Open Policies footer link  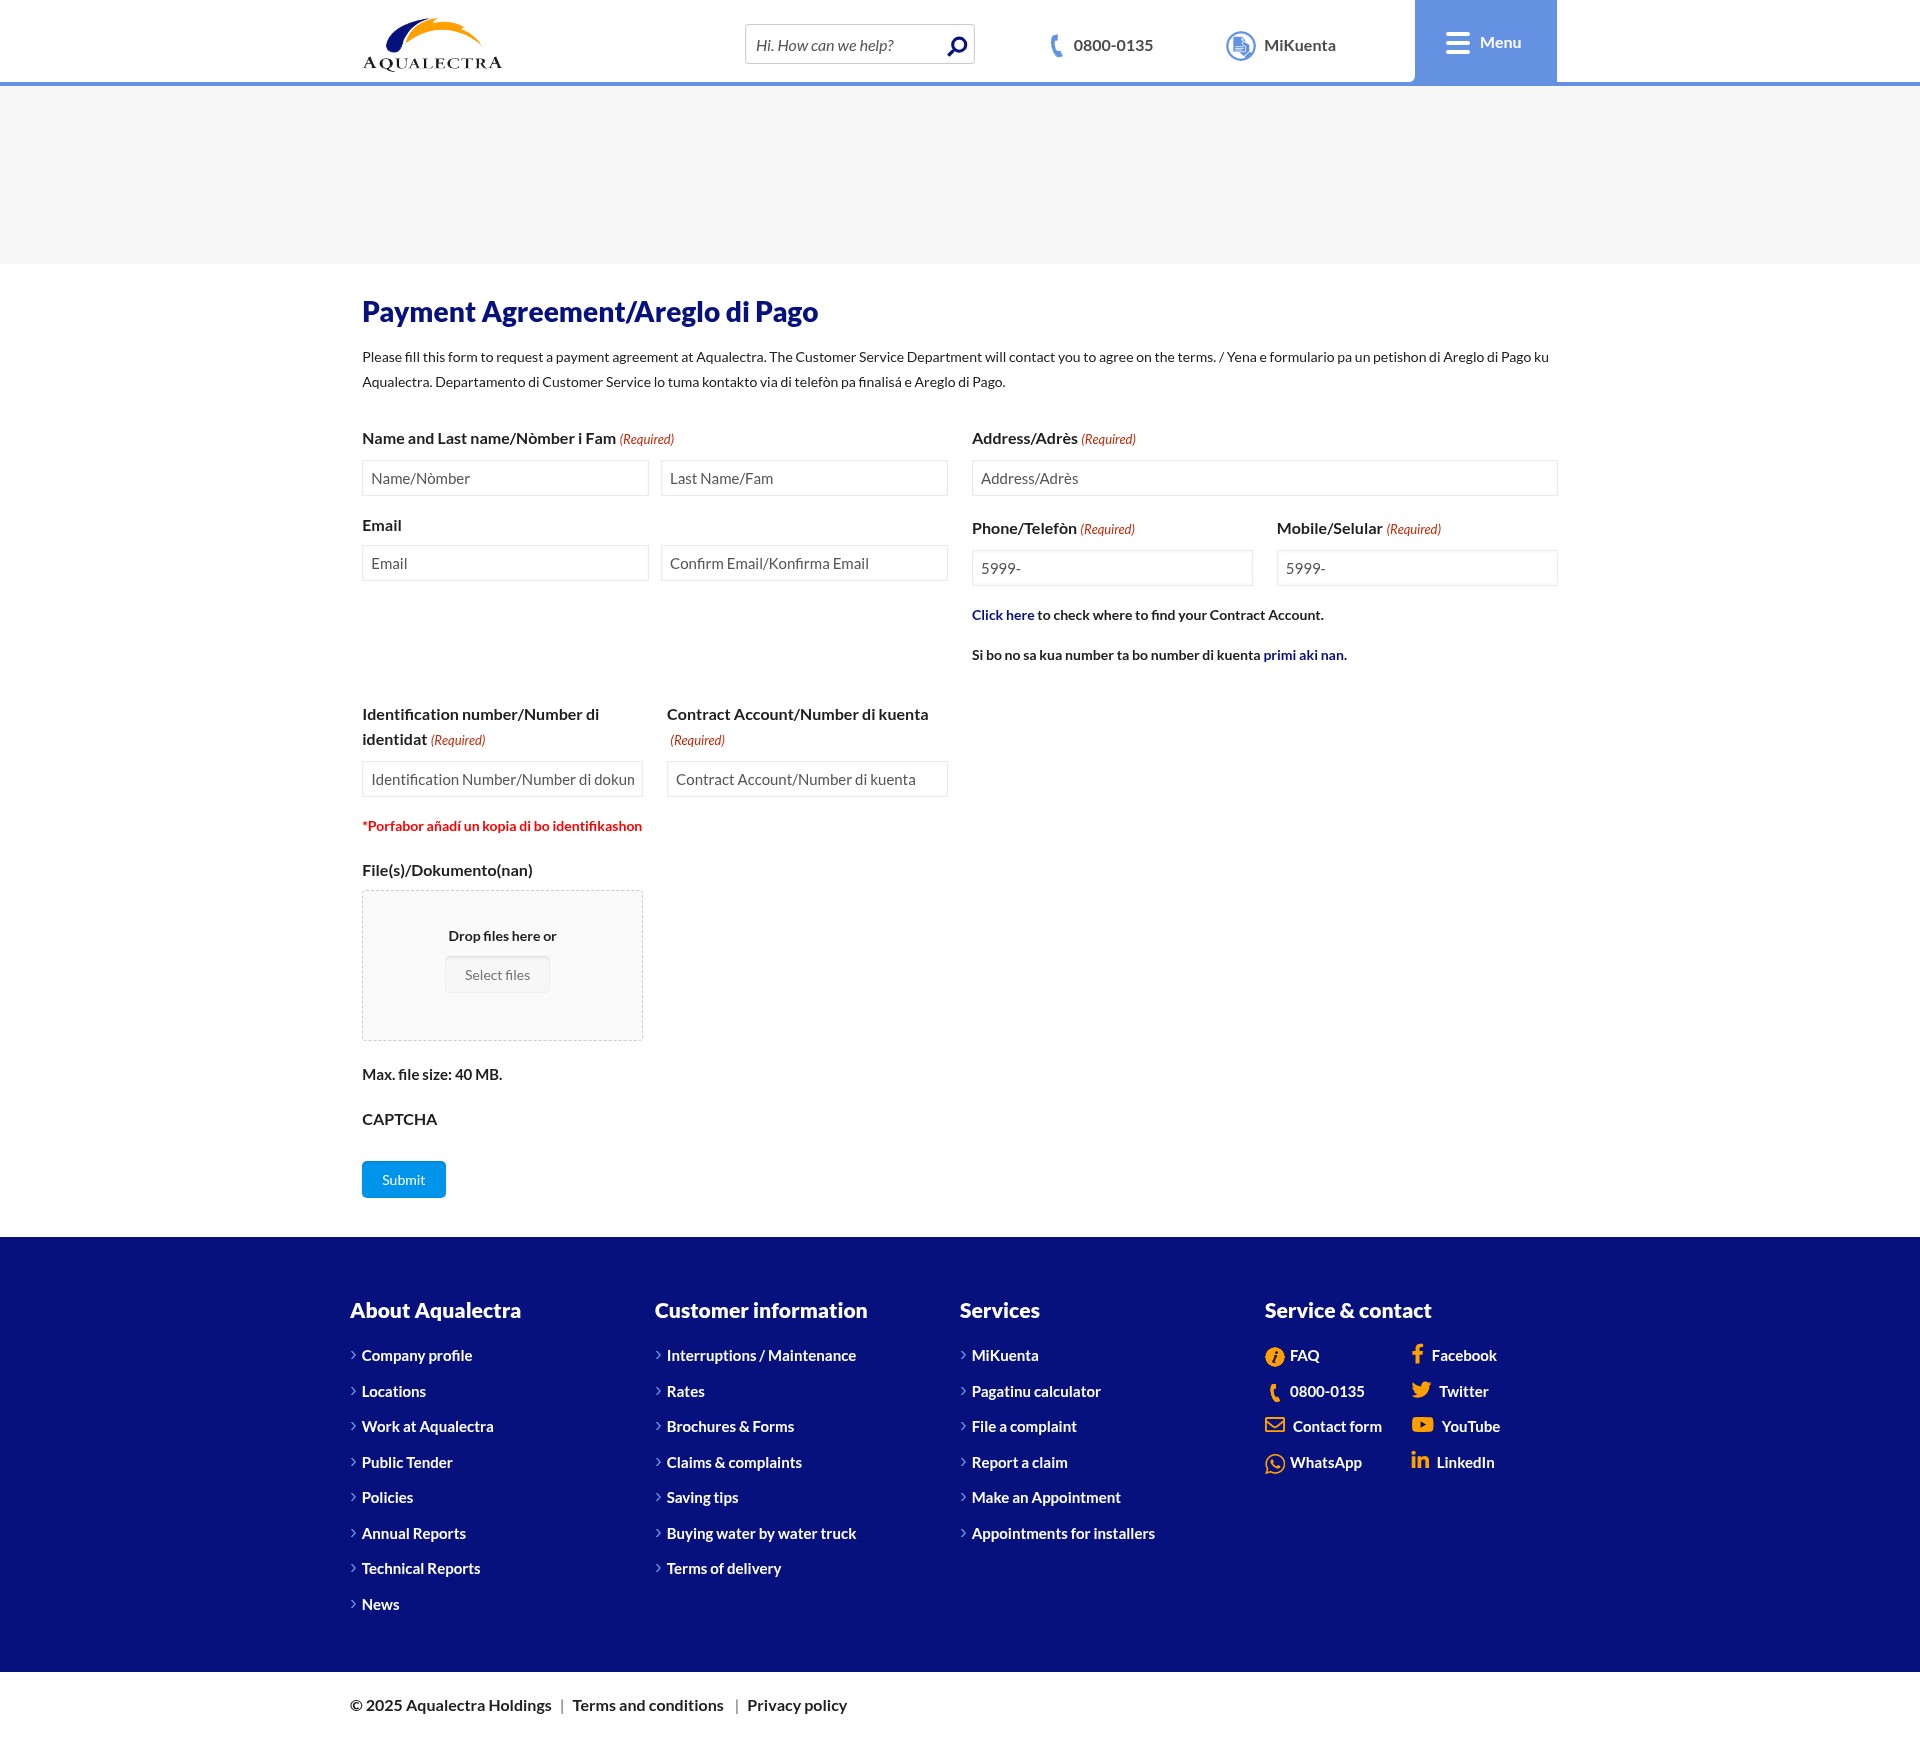pyautogui.click(x=387, y=1498)
